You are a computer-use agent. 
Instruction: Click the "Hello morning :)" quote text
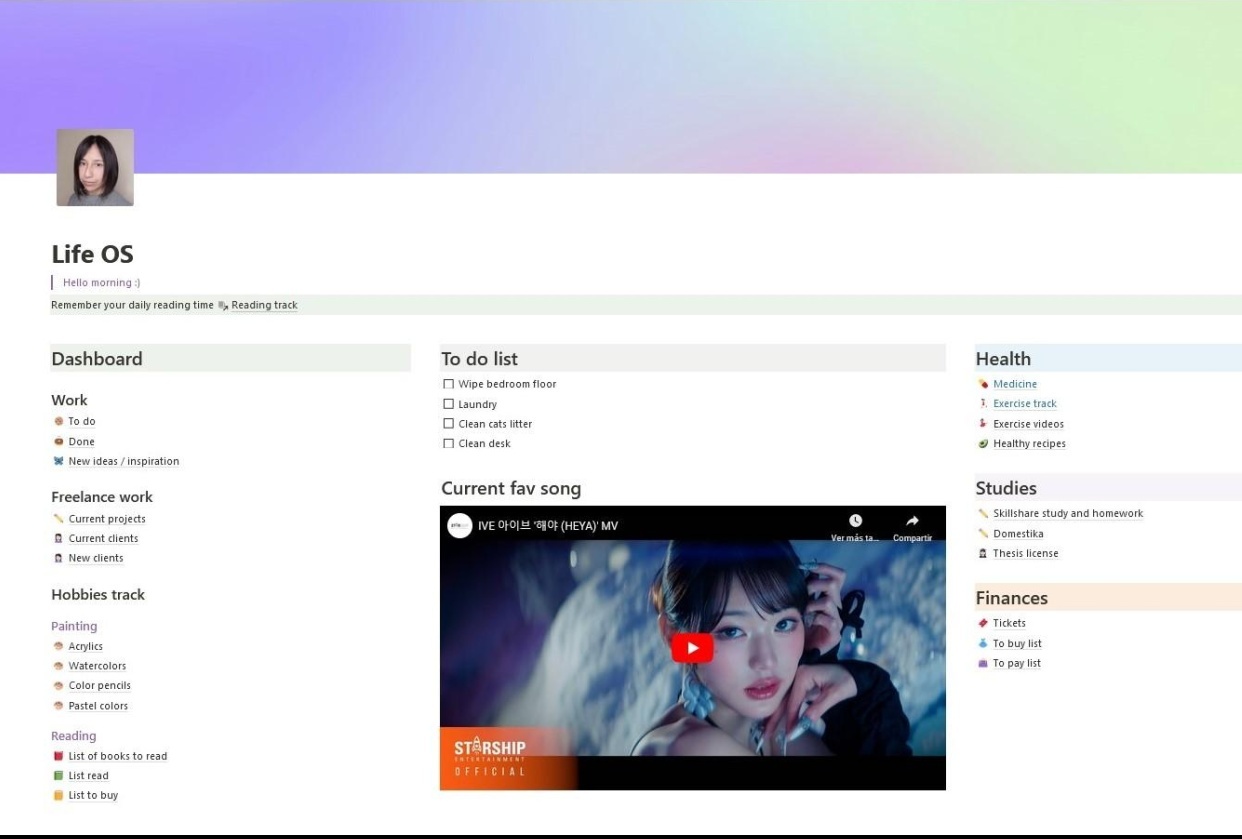pyautogui.click(x=101, y=283)
